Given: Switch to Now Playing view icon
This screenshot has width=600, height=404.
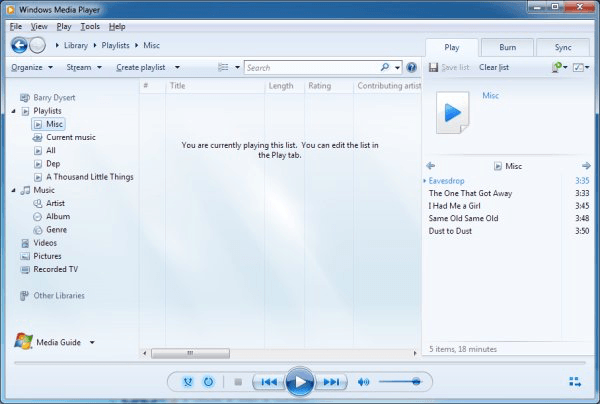Looking at the screenshot, I should click(575, 381).
